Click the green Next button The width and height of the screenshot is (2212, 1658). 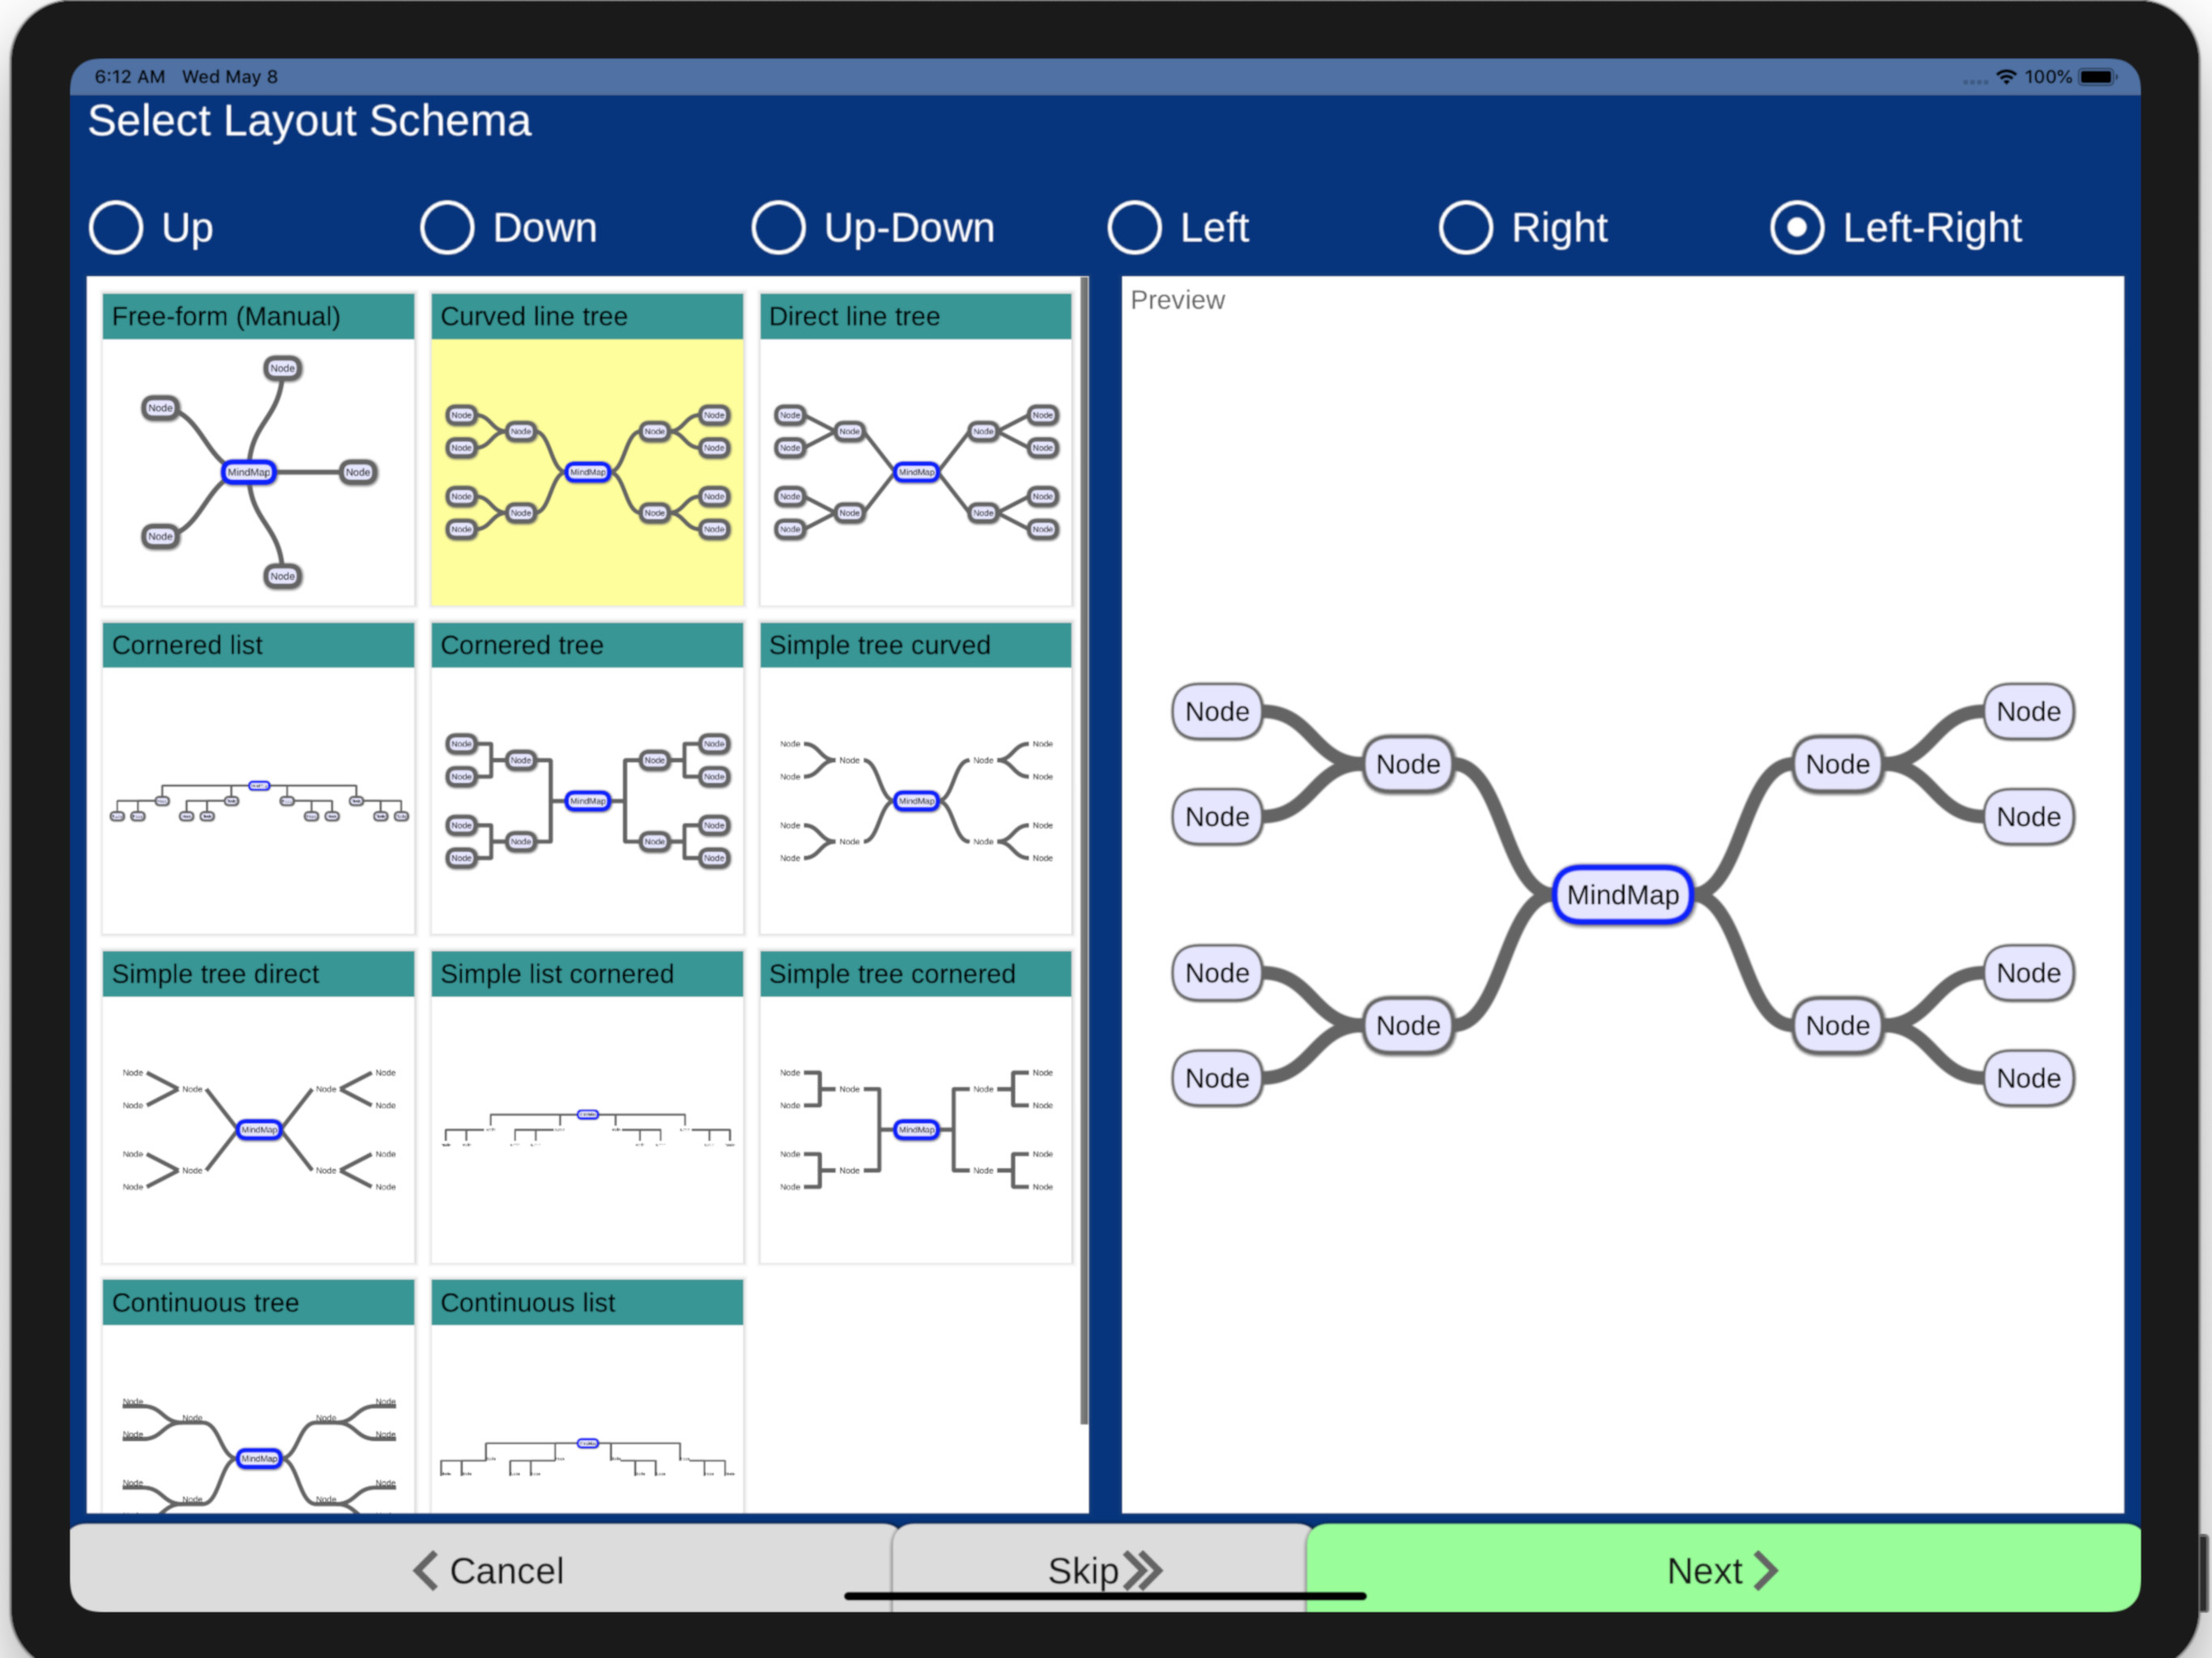(1723, 1569)
